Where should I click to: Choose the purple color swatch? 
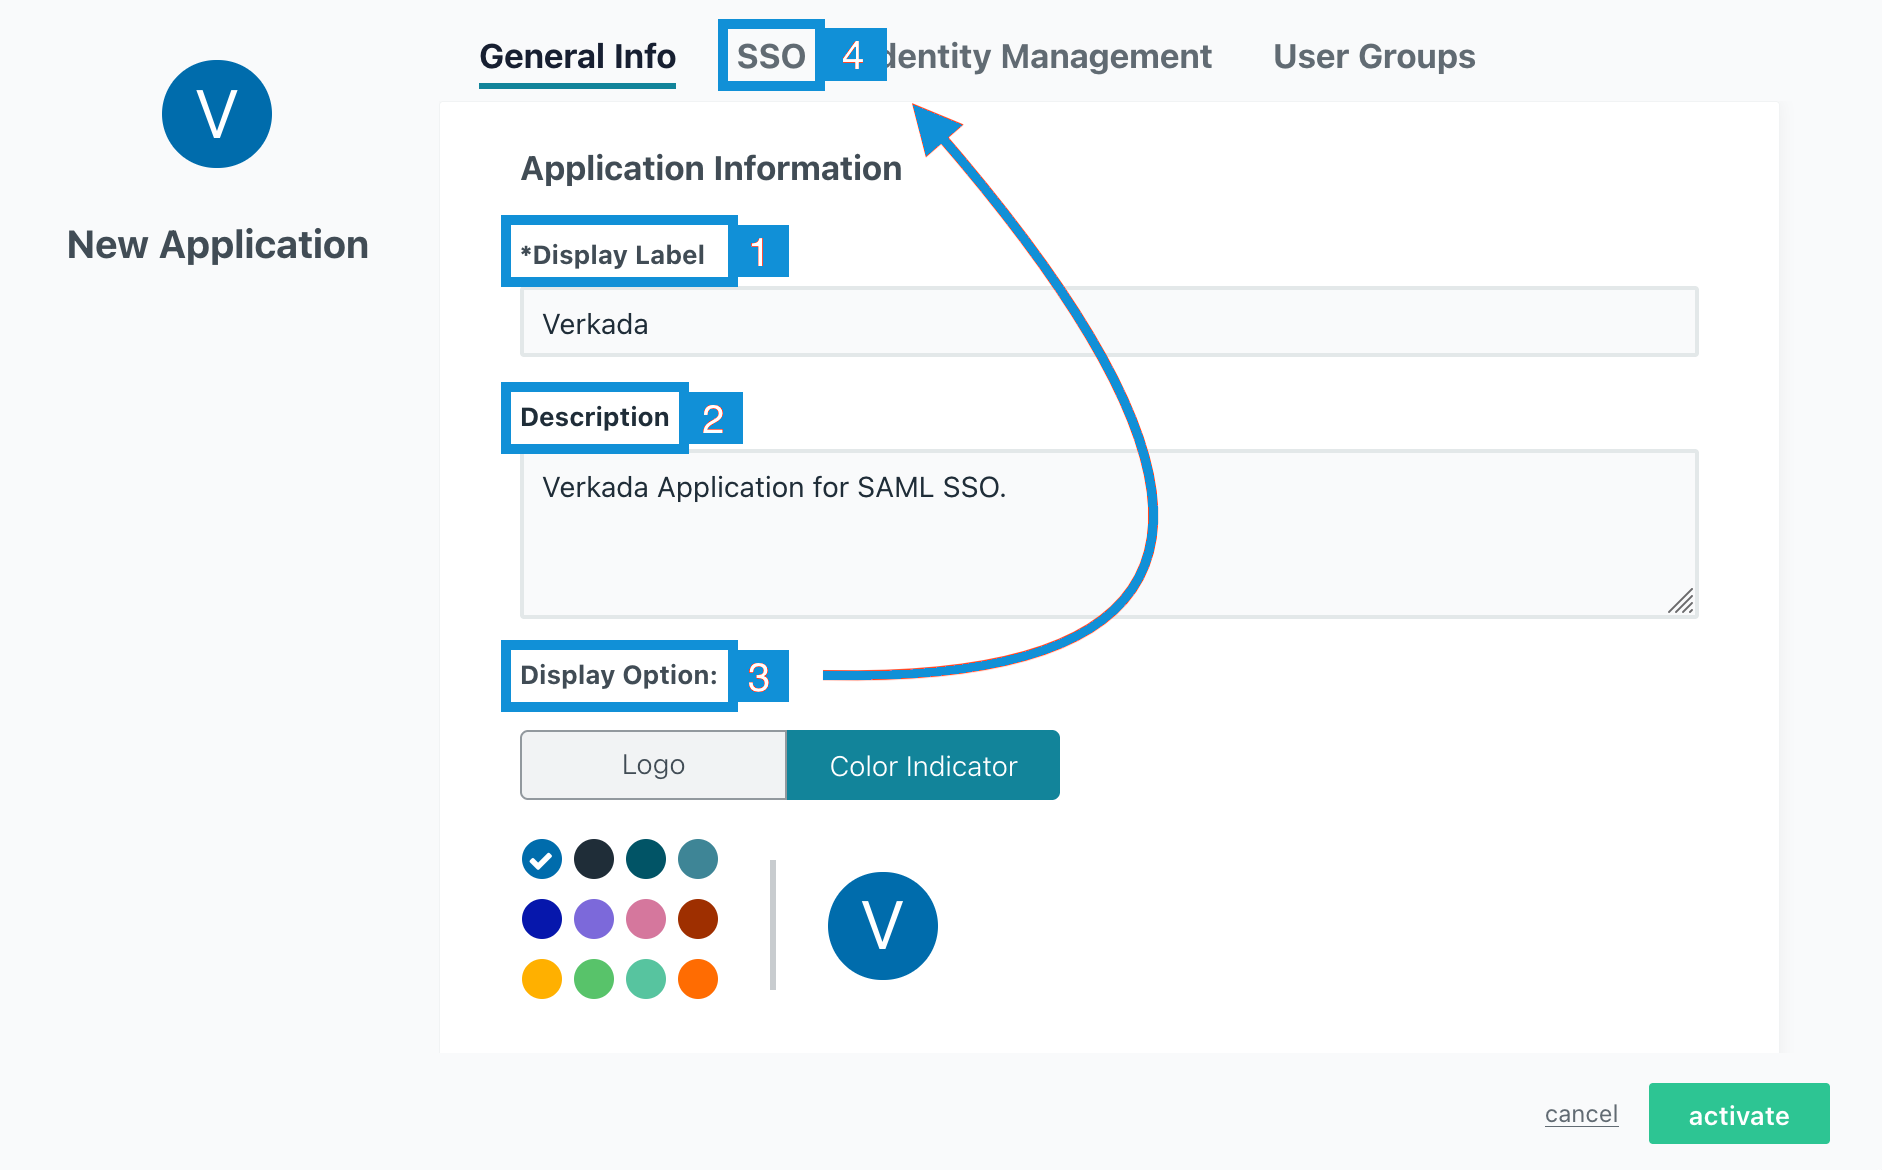coord(594,919)
